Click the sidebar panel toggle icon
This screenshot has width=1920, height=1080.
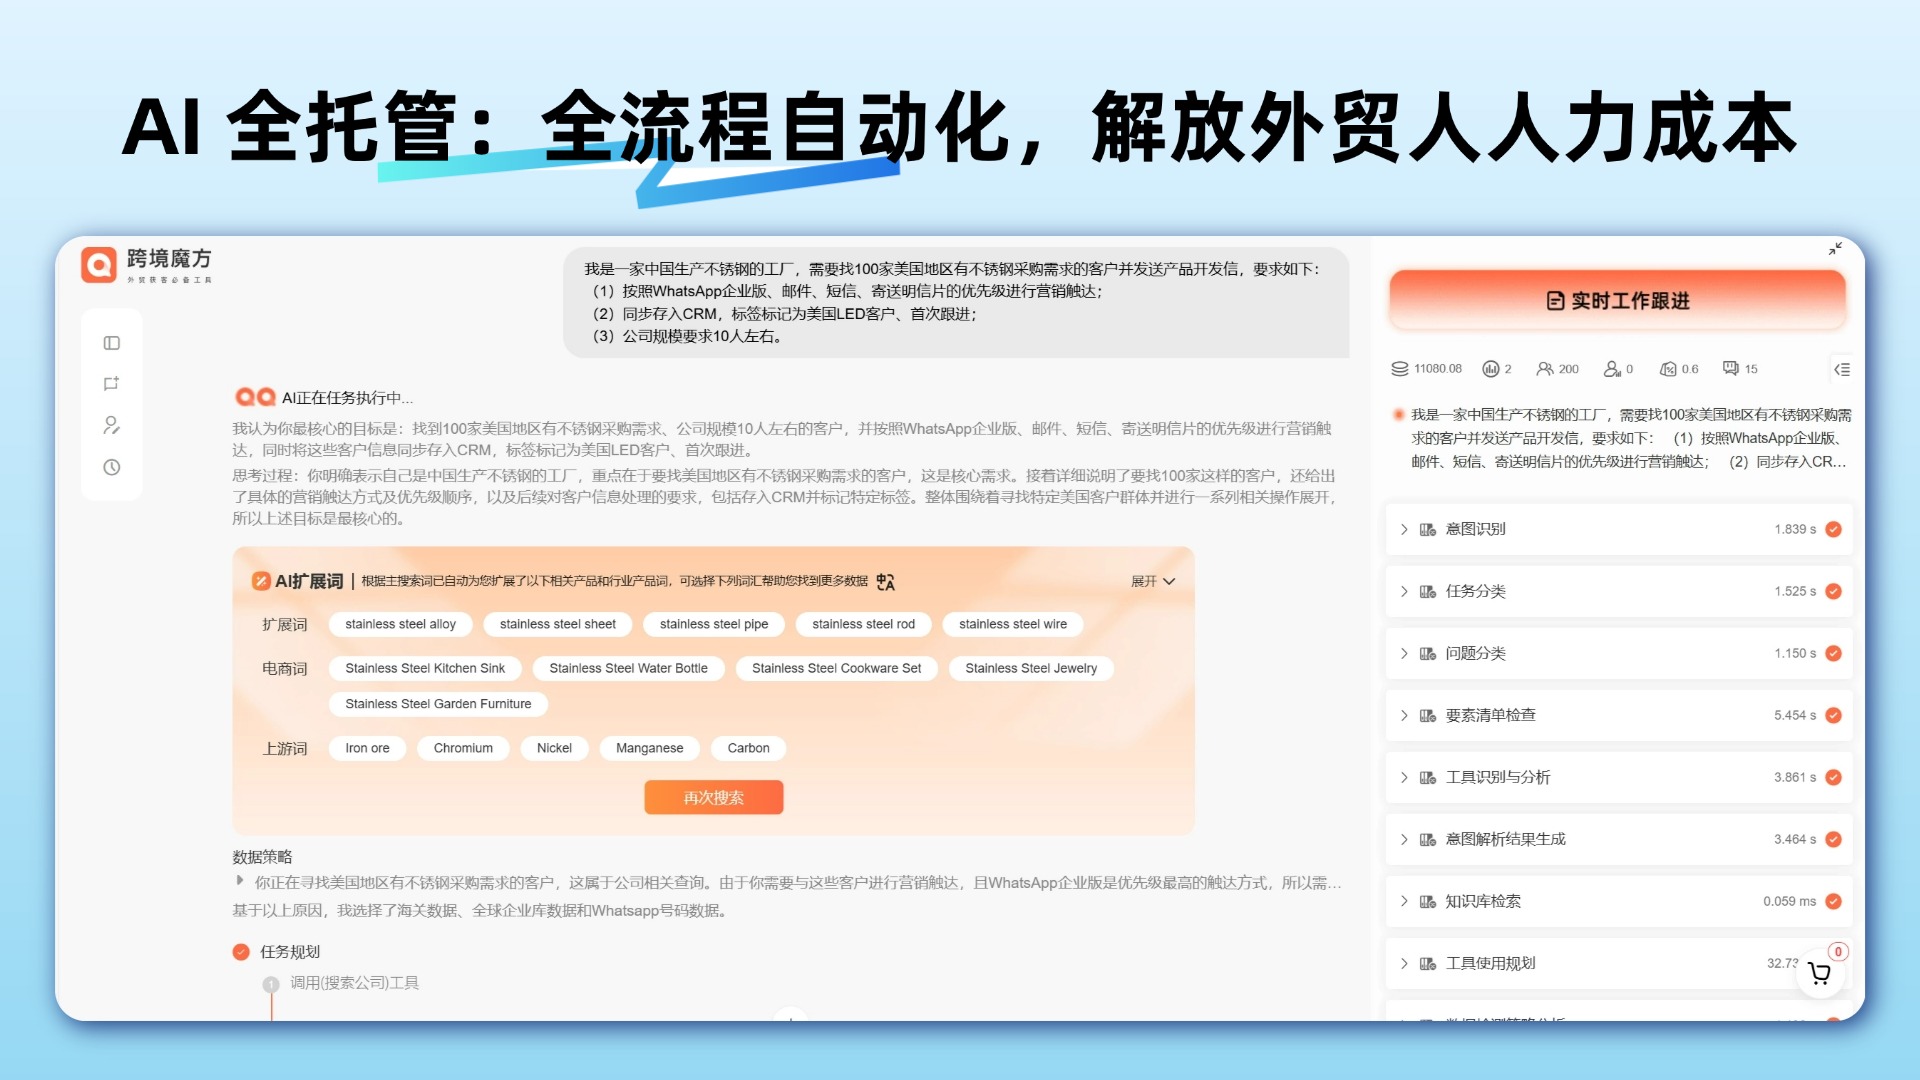click(111, 343)
